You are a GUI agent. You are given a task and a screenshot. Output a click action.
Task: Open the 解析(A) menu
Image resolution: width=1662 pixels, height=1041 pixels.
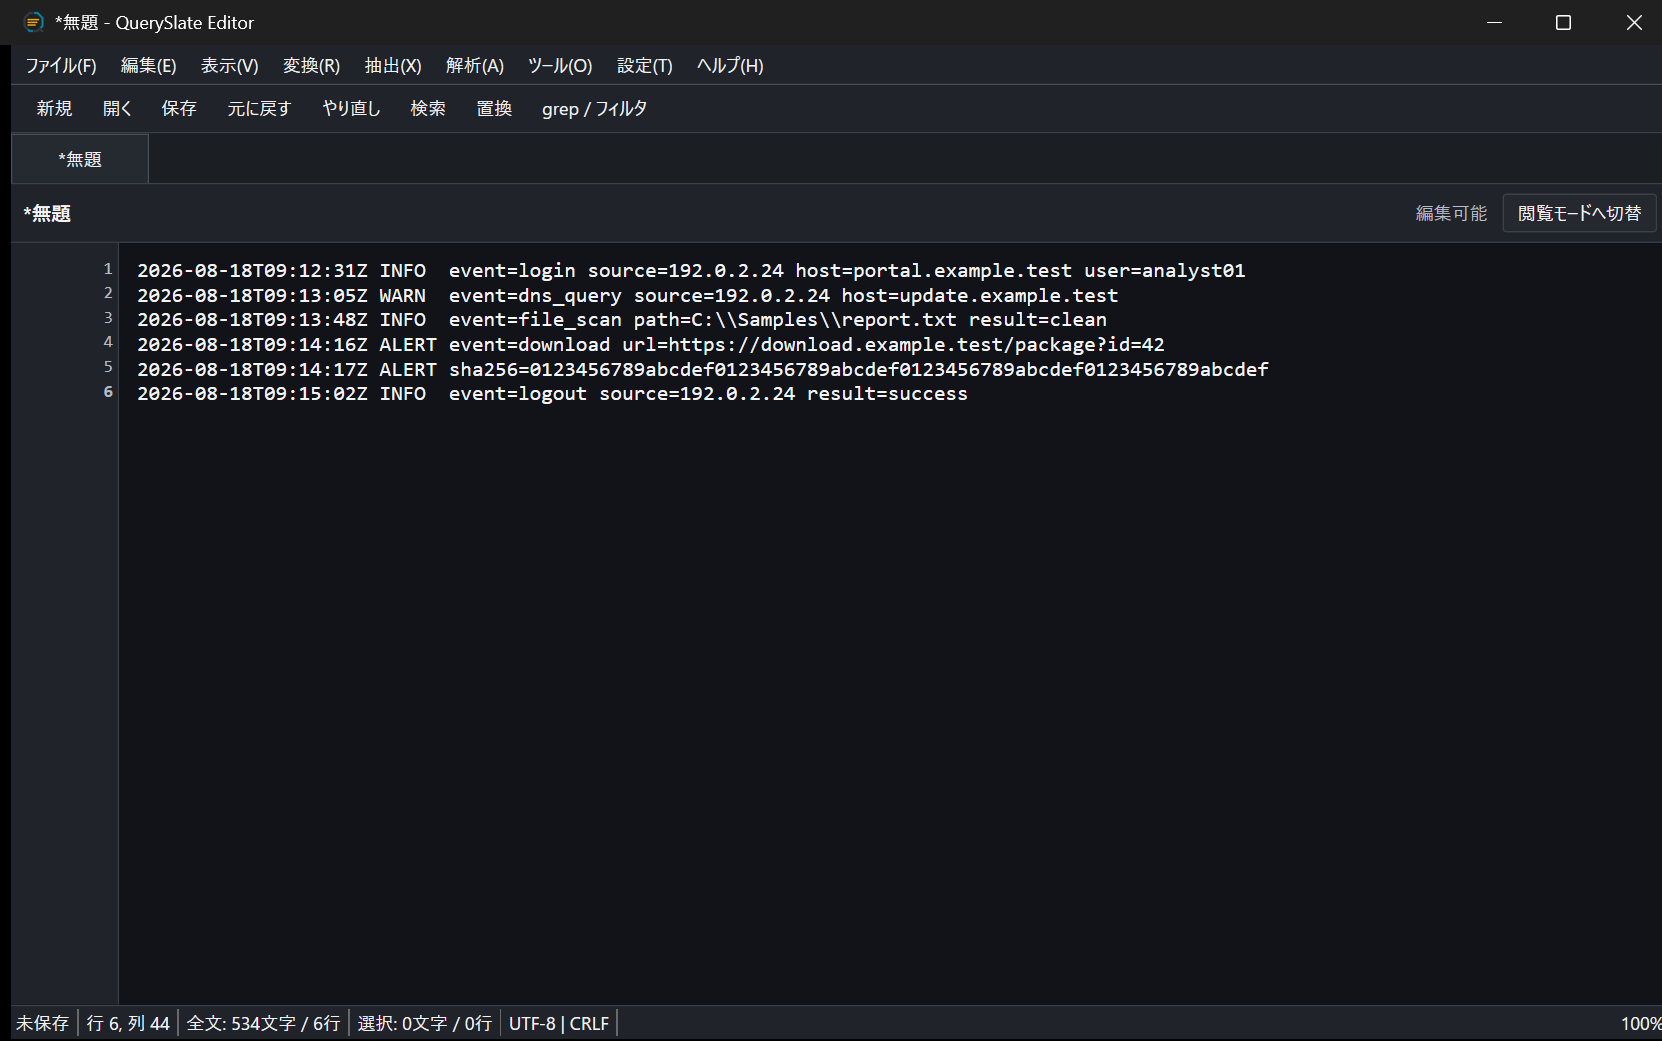click(475, 66)
